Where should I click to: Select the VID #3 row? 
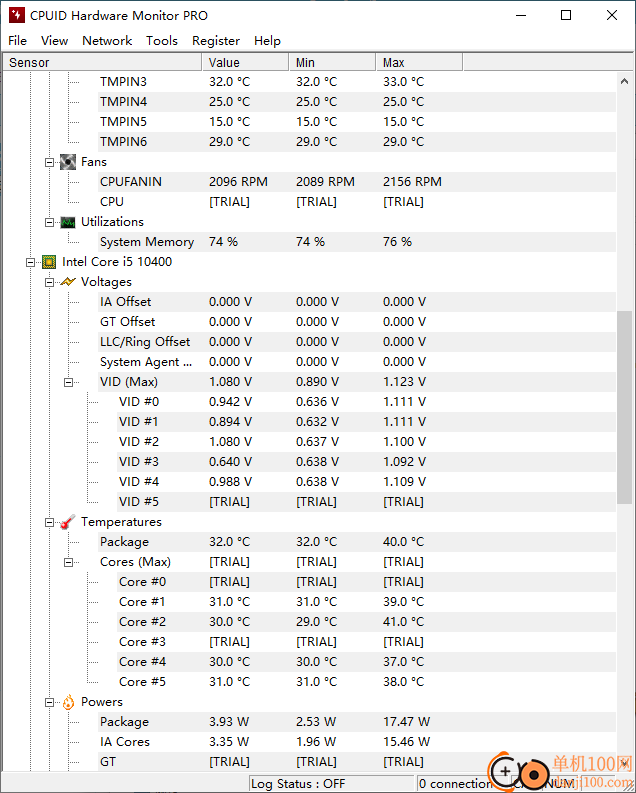[x=367, y=462]
